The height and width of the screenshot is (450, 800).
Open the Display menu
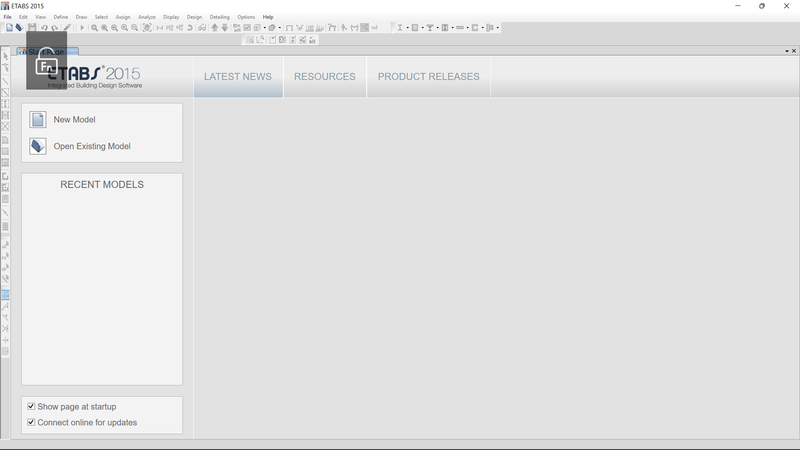171,17
